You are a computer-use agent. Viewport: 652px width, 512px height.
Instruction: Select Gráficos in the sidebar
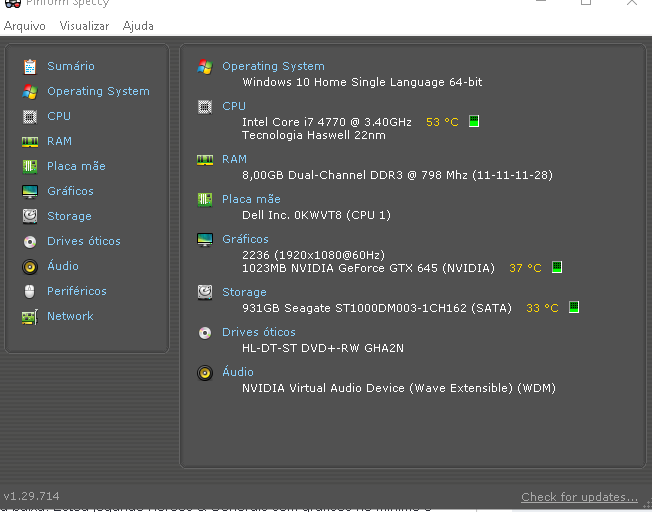click(70, 191)
